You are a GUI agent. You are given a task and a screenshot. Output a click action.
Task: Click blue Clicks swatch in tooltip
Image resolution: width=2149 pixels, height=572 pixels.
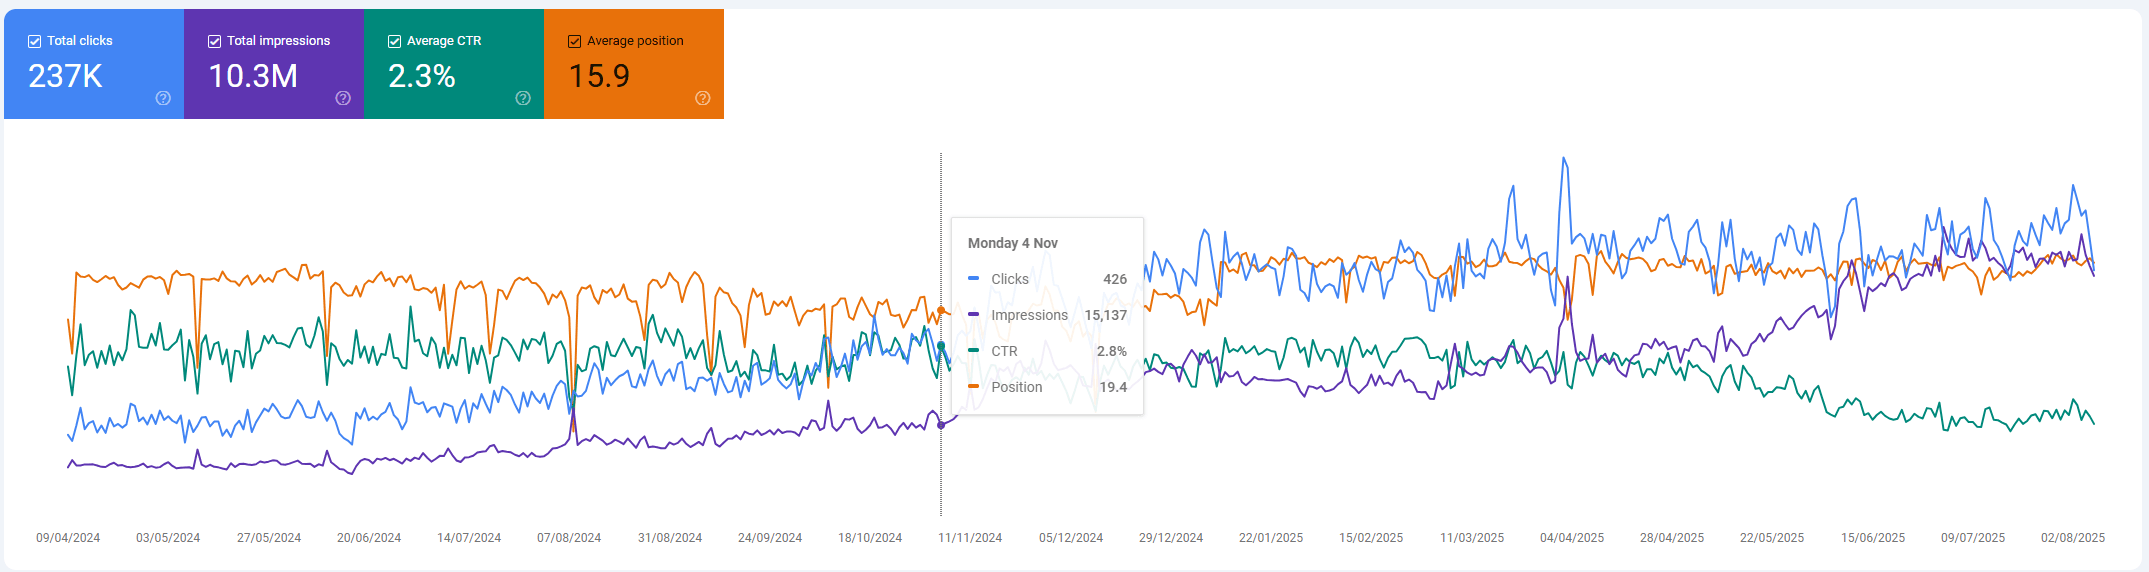point(974,279)
